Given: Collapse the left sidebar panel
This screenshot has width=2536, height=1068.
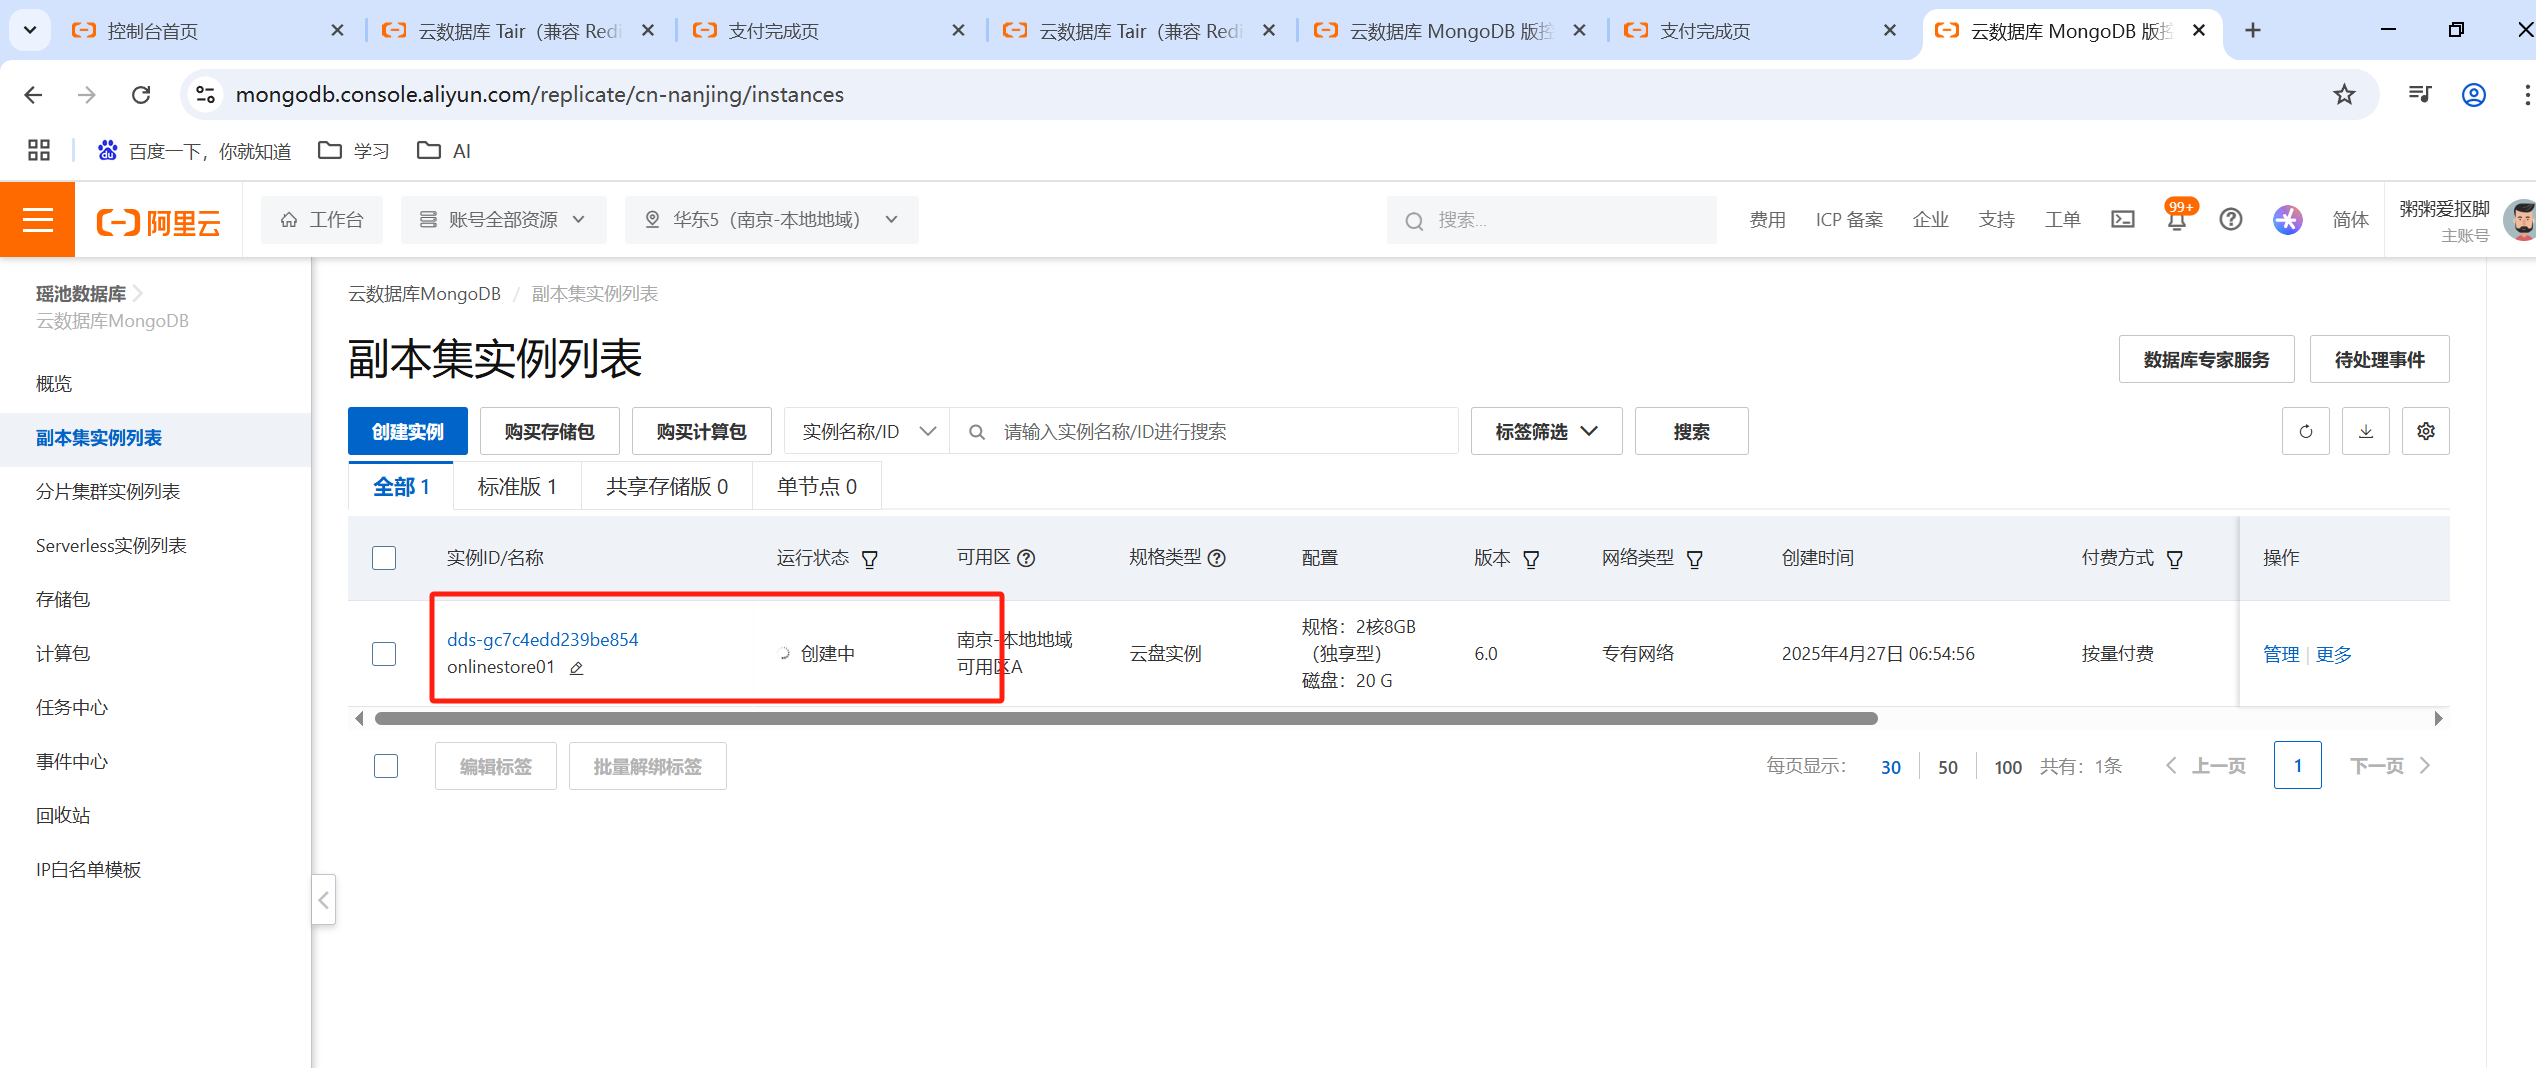Looking at the screenshot, I should click(323, 899).
